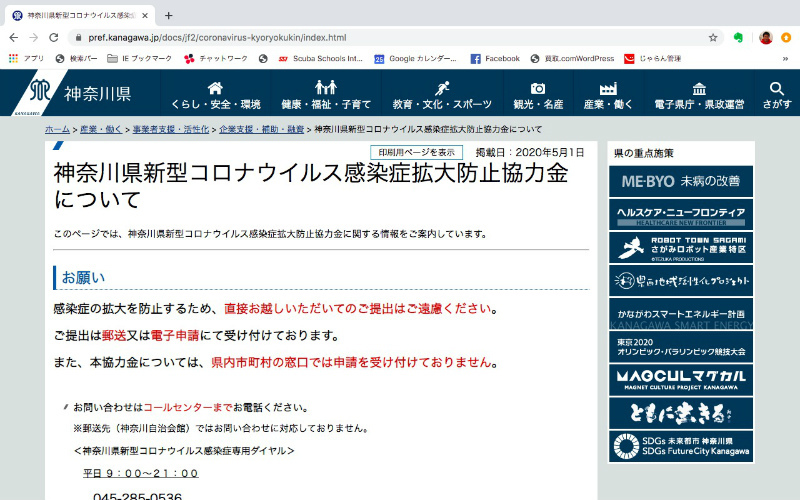The image size is (800, 500).
Task: Open a new tab with the plus button
Action: click(168, 16)
